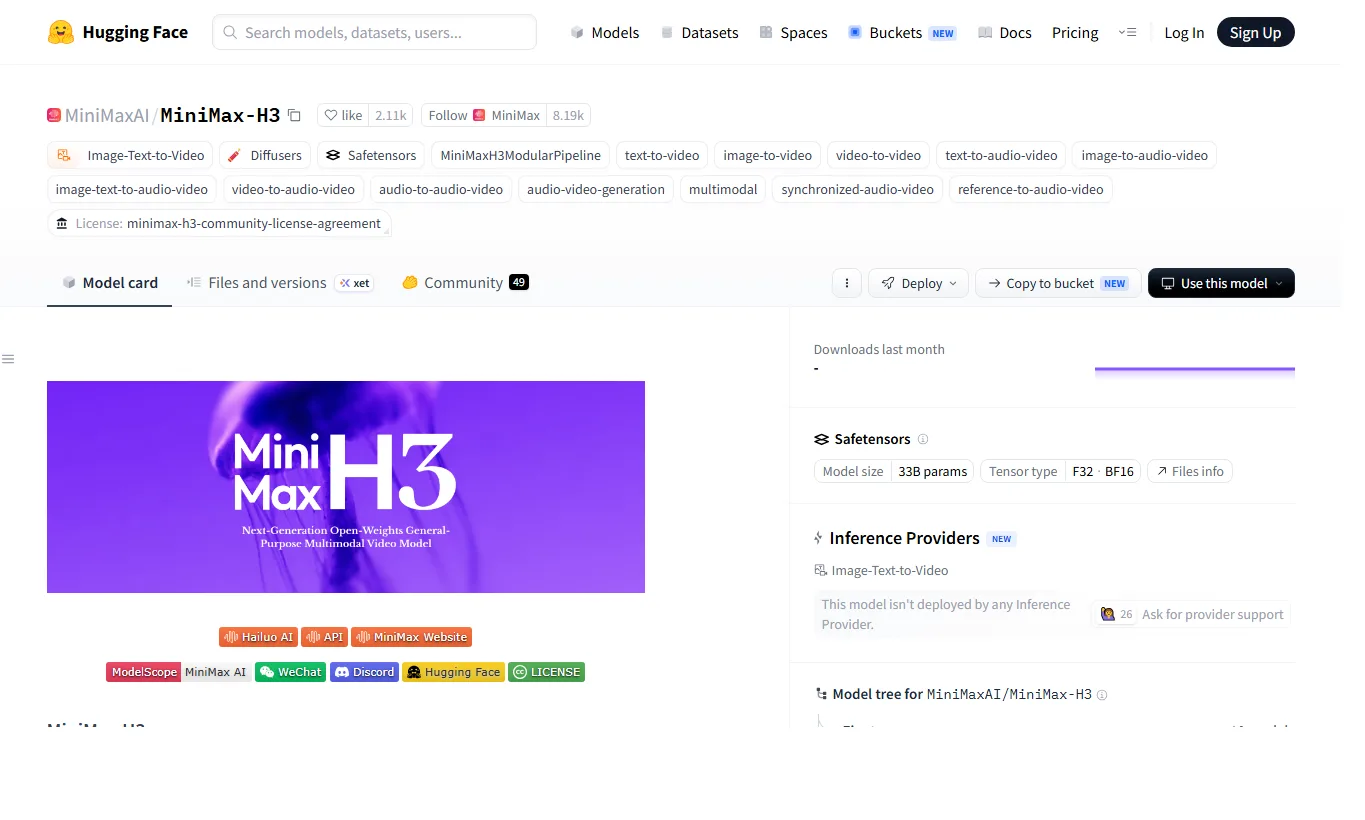Open the reference-to-audio-video tag

coord(1031,189)
